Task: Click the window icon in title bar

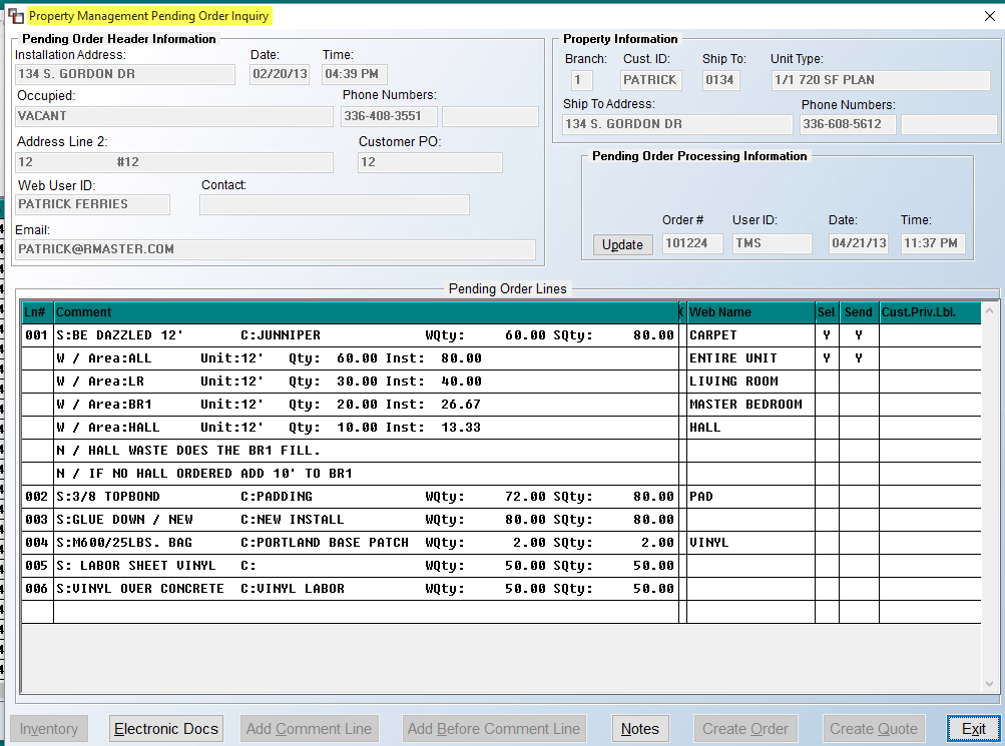Action: tap(15, 15)
